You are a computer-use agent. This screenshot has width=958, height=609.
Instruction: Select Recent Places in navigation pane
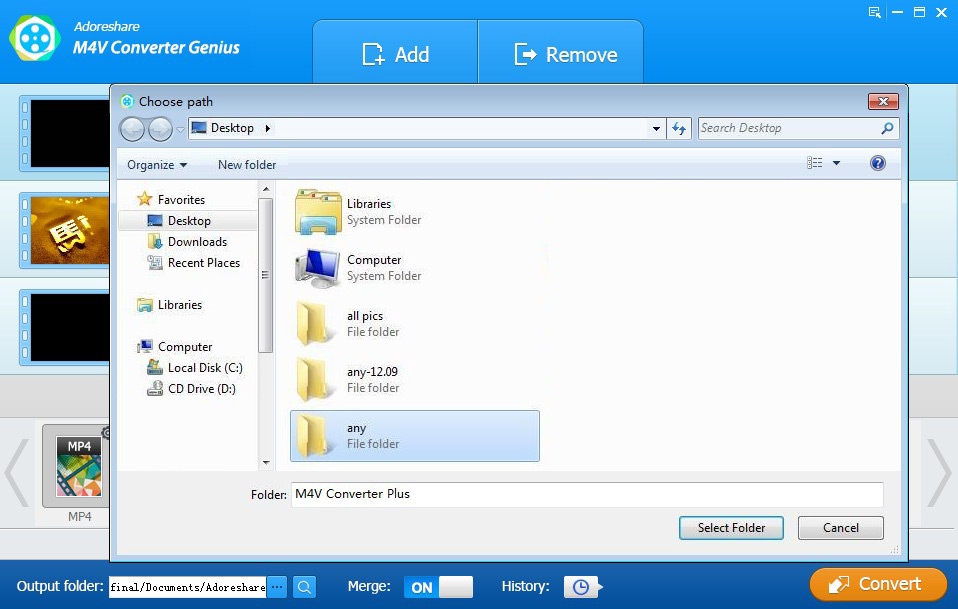[193, 263]
